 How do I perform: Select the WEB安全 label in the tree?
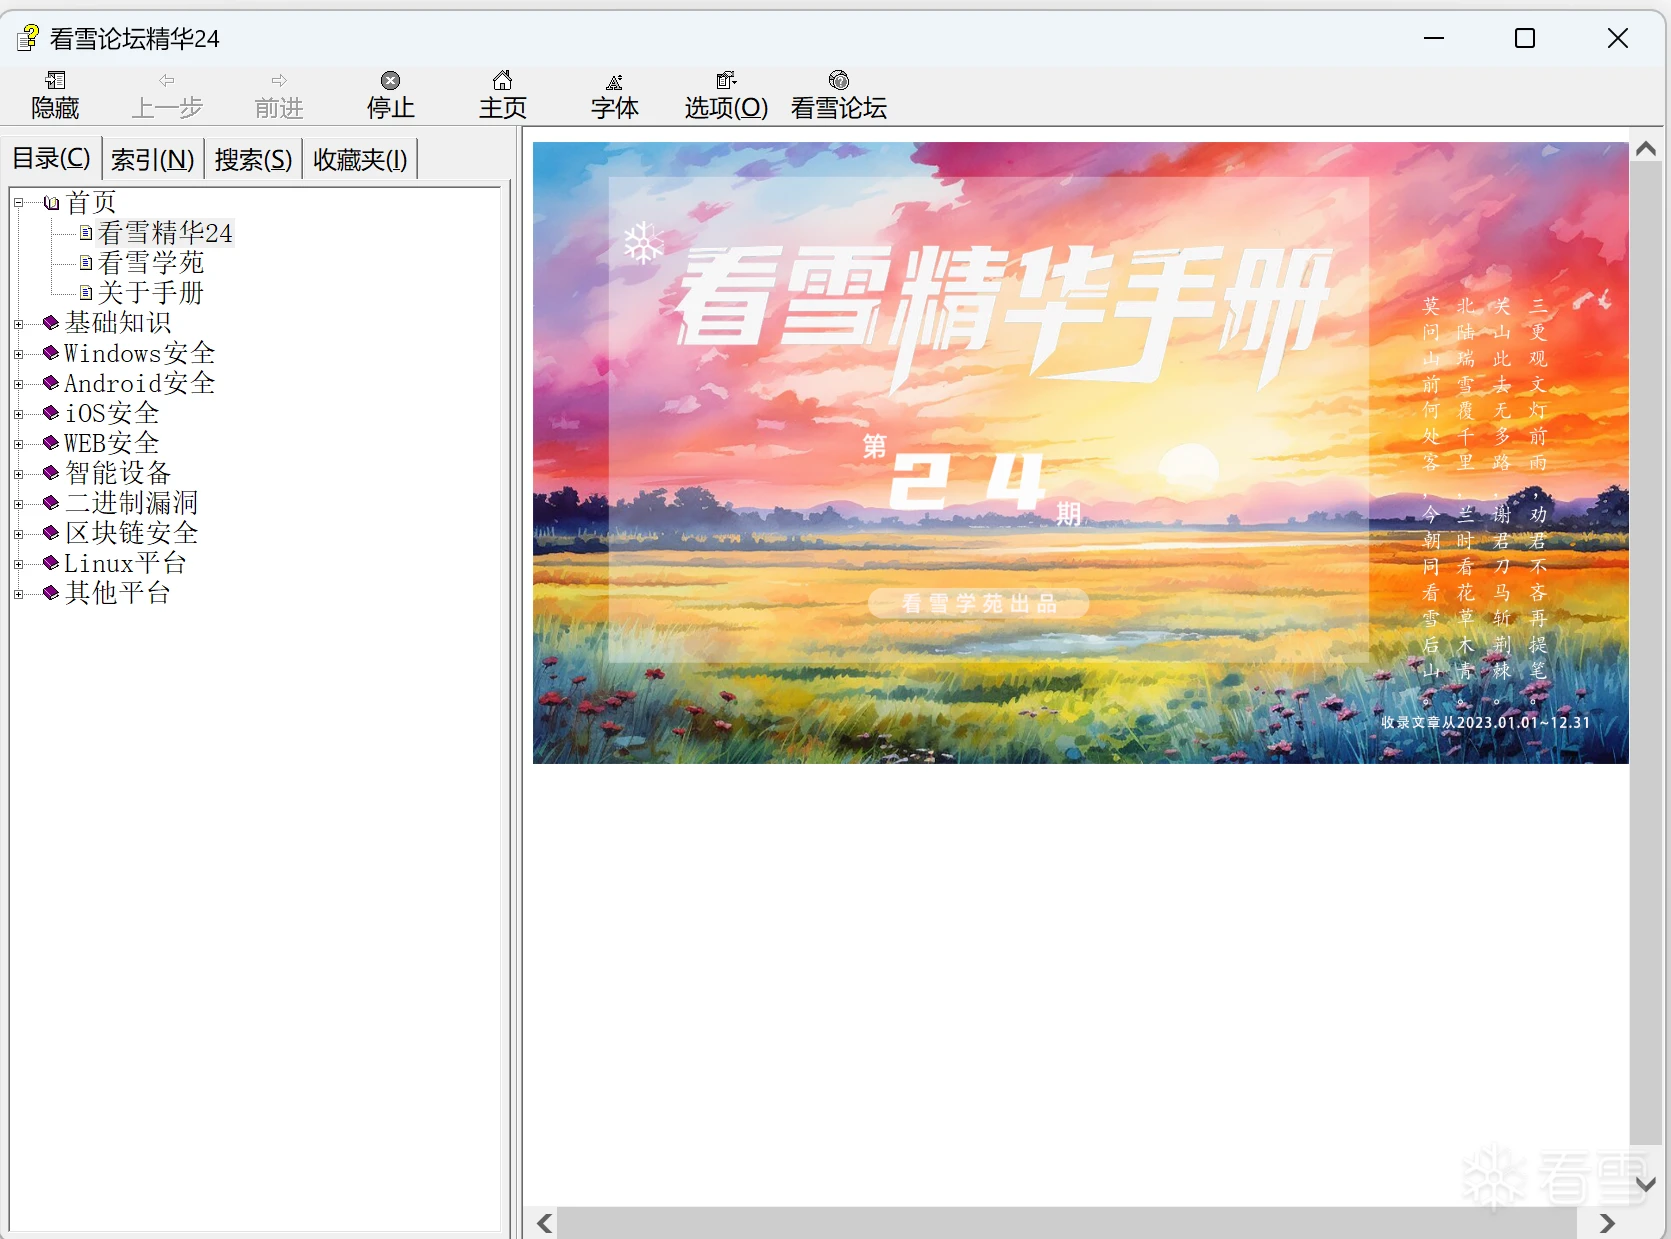(112, 443)
